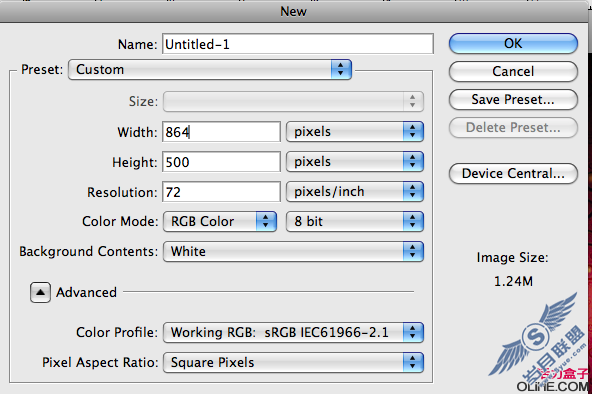Open the Preset dropdown set to Custom

(210, 69)
